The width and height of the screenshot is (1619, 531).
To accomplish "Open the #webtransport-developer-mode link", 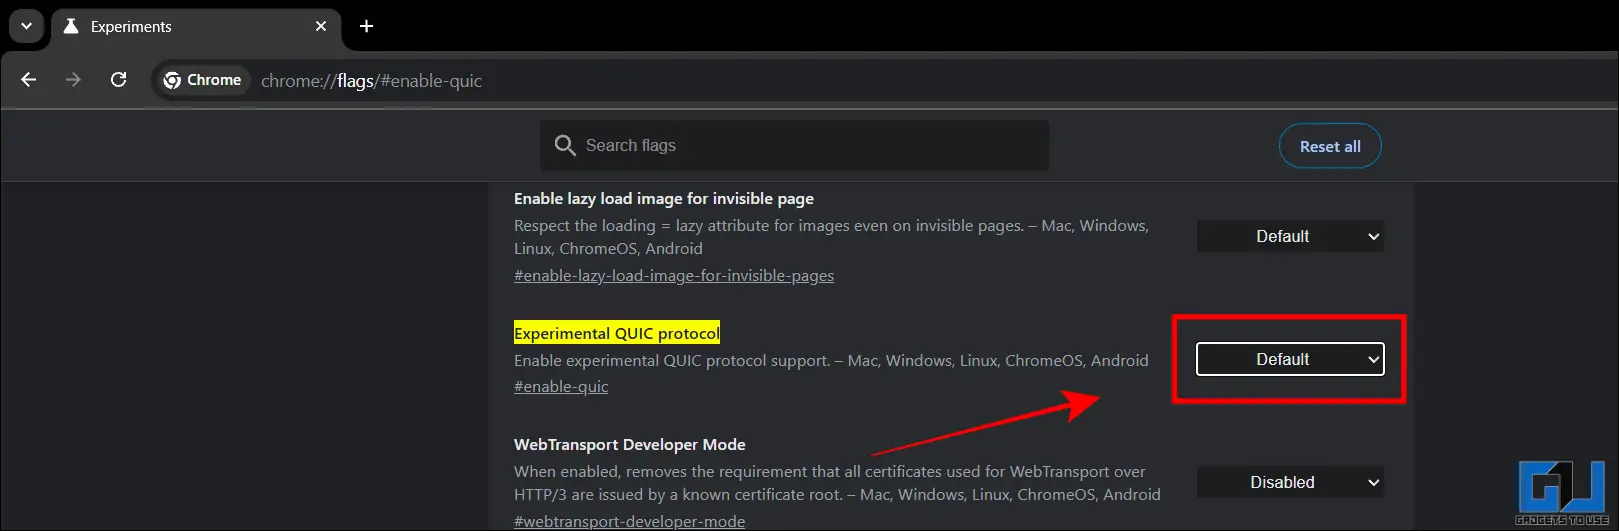I will (x=629, y=521).
